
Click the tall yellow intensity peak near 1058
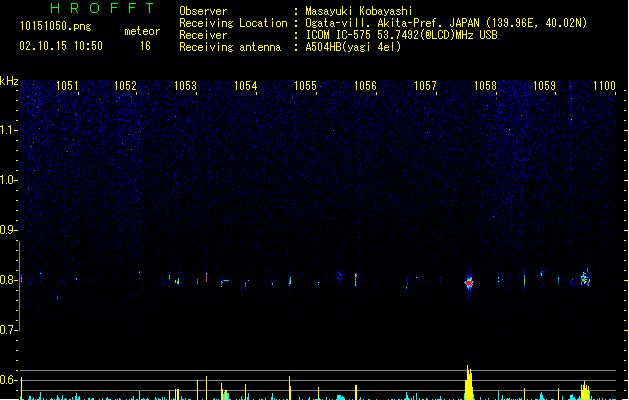[x=469, y=382]
